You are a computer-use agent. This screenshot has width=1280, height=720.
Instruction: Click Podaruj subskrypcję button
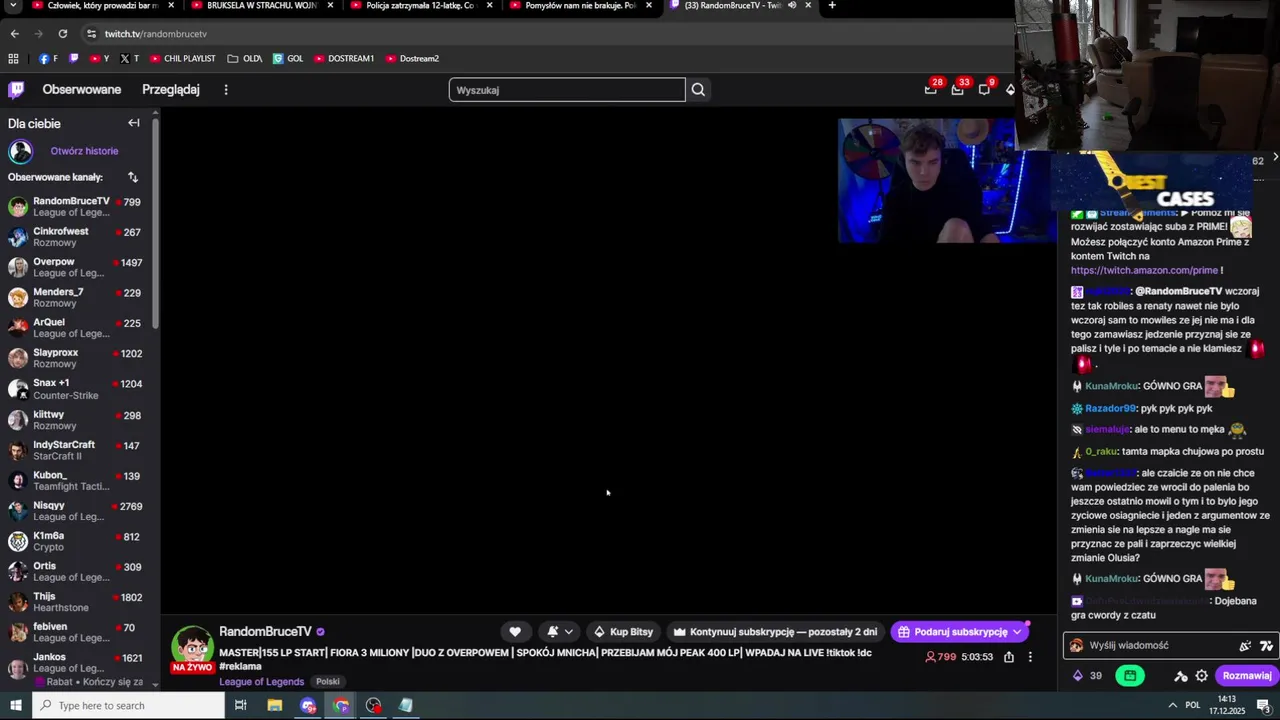pyautogui.click(x=959, y=632)
